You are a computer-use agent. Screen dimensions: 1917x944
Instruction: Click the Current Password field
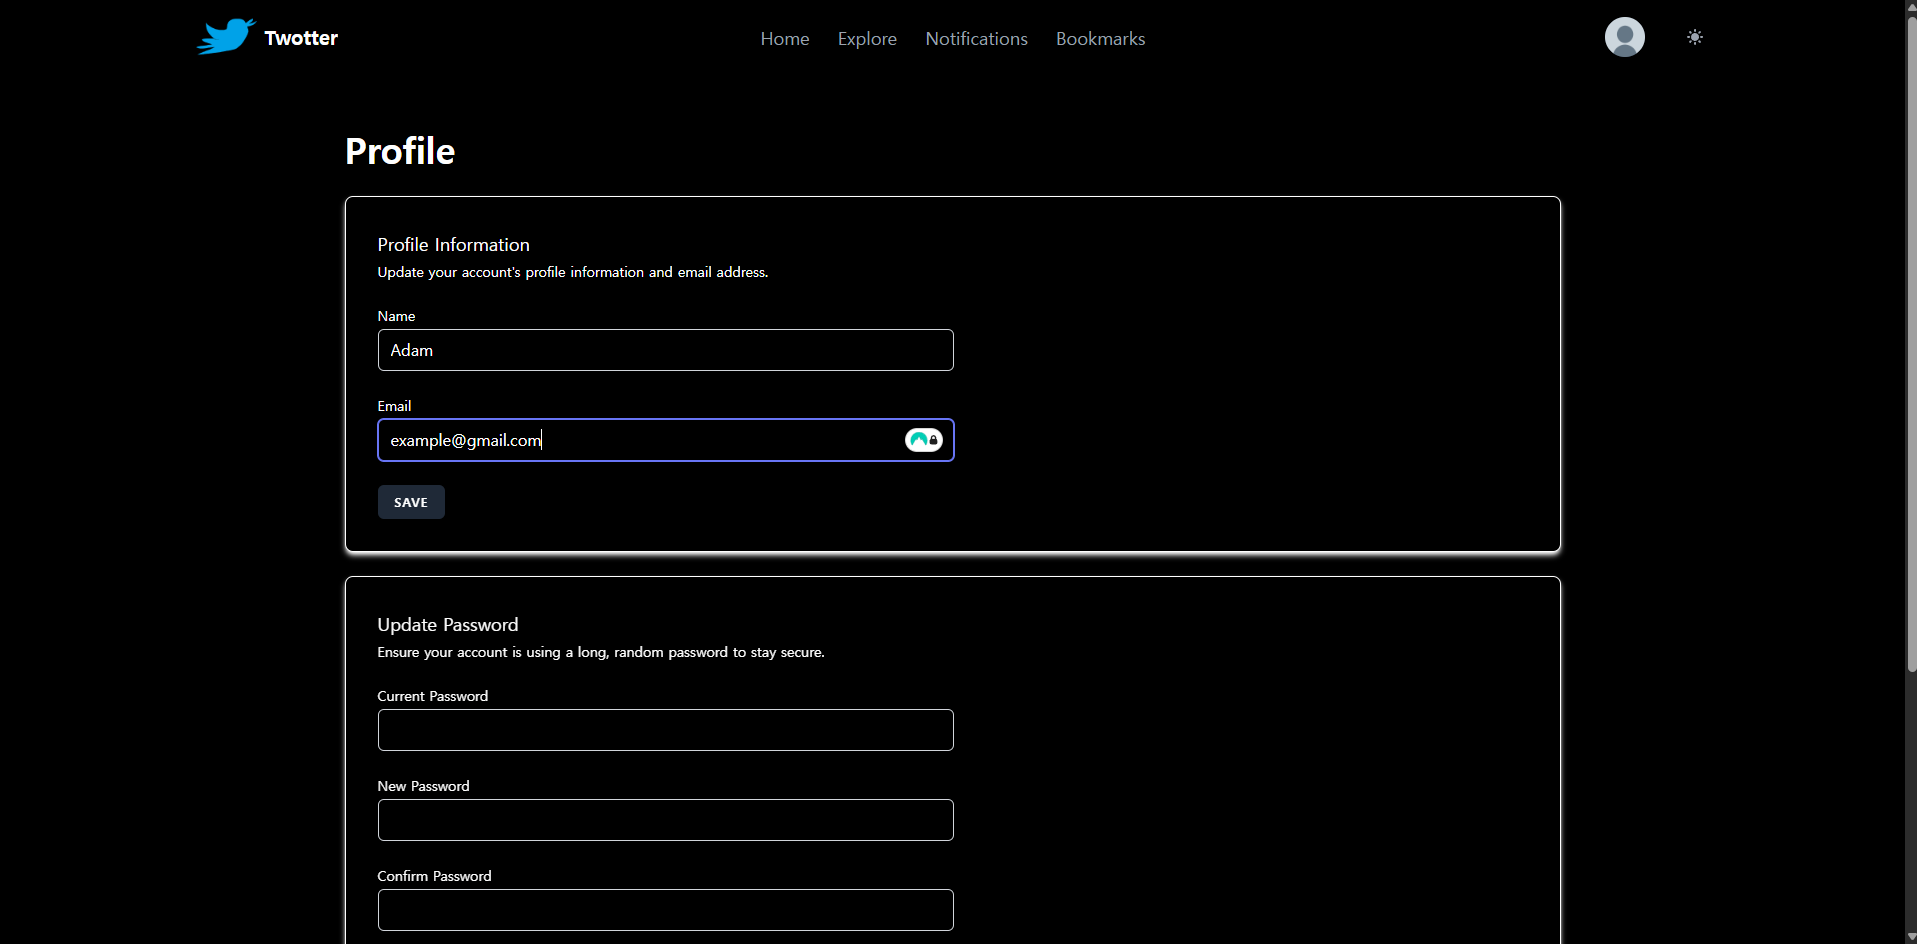665,730
